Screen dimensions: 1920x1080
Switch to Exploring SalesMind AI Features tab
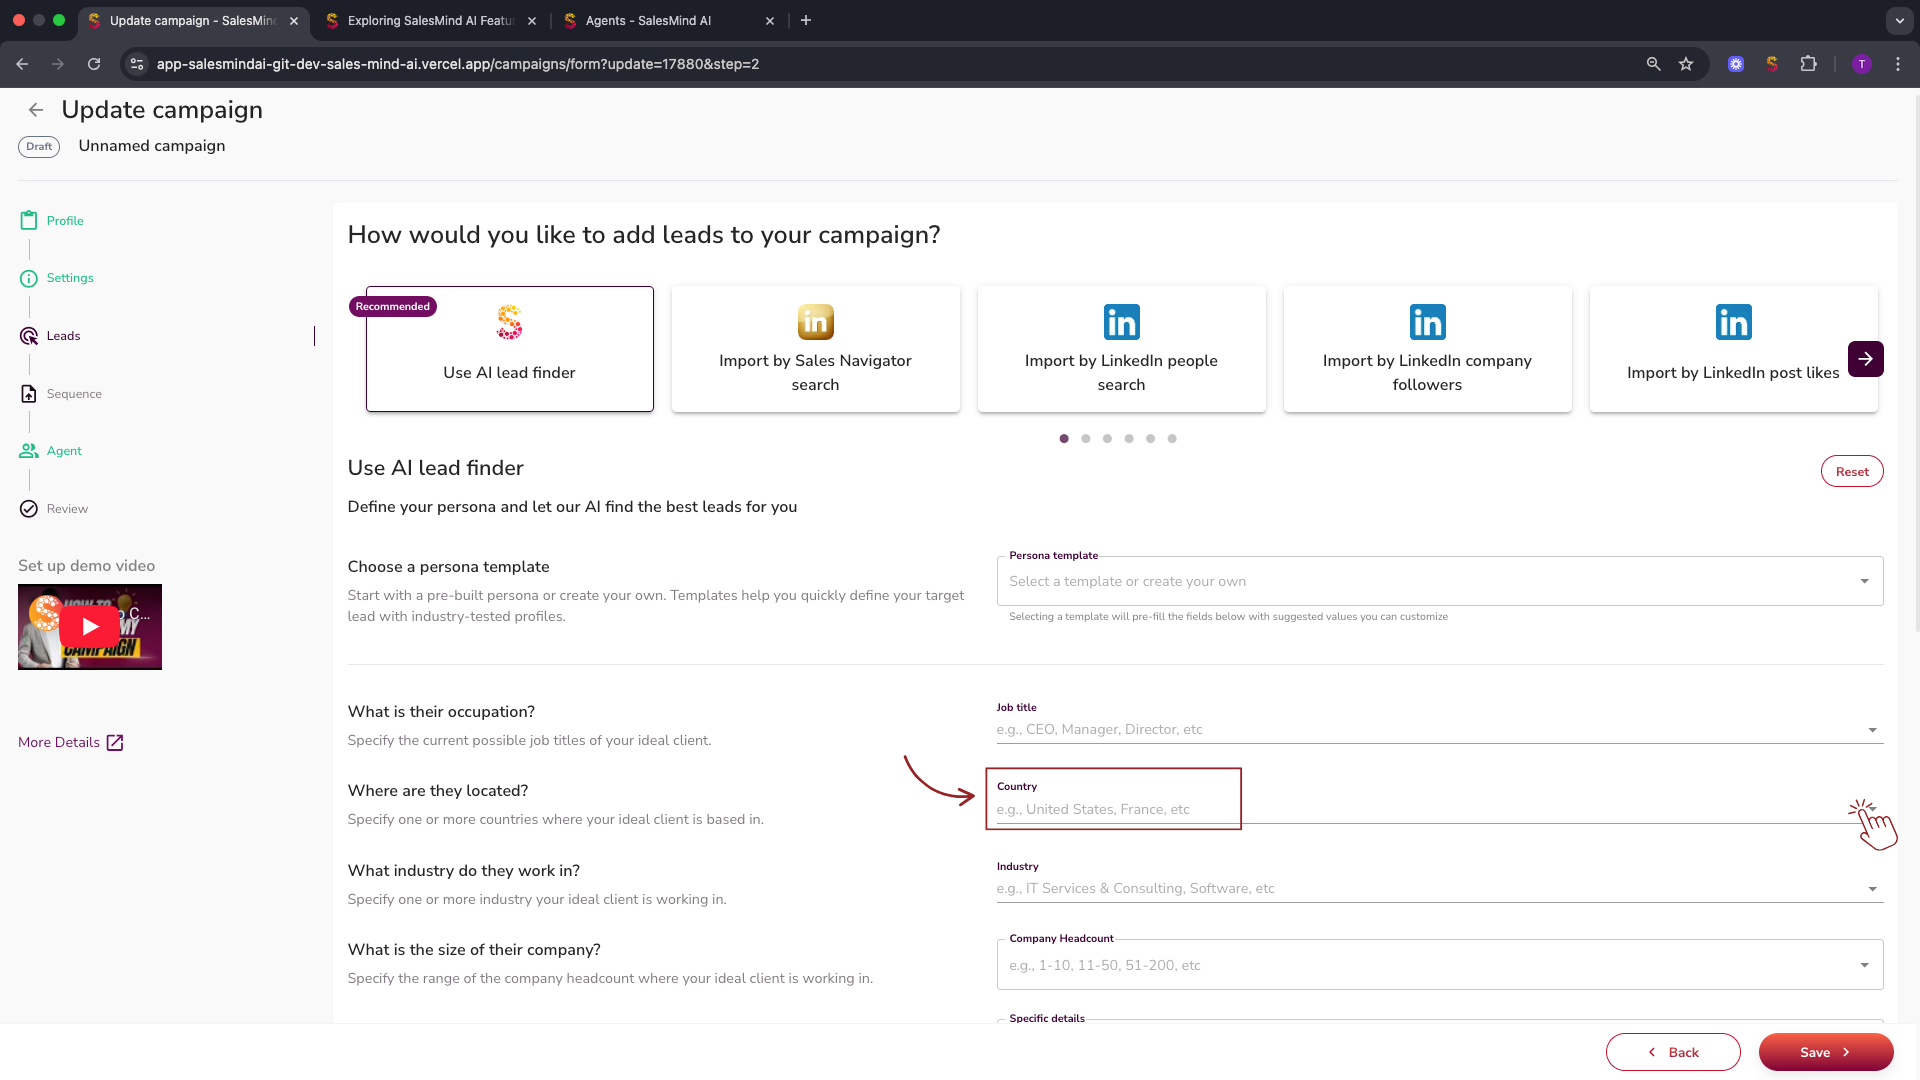(x=430, y=20)
